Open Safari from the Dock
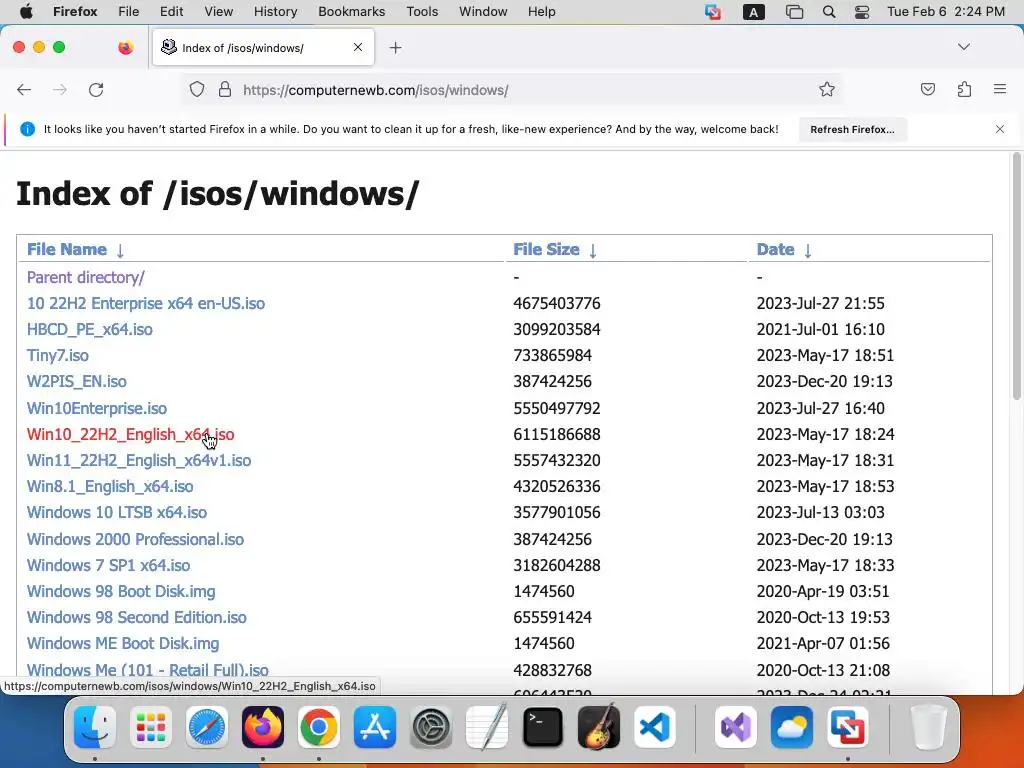Screen dimensions: 1024x768 coord(206,727)
